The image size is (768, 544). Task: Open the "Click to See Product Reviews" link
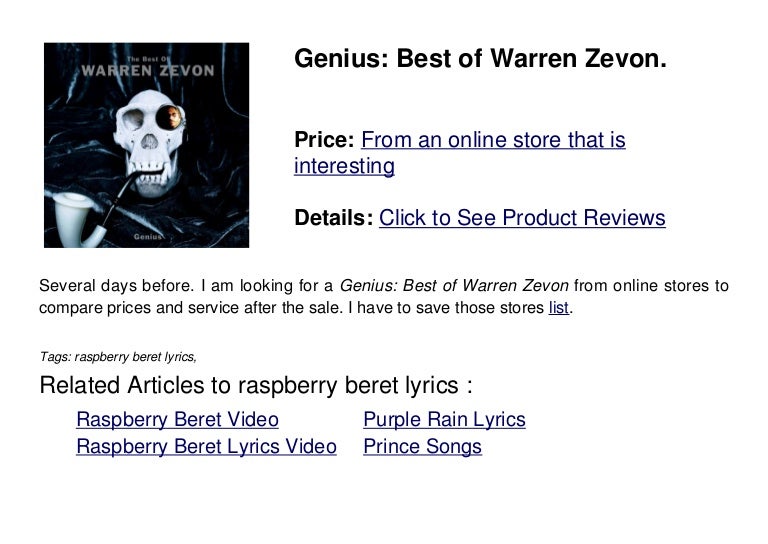pyautogui.click(x=522, y=218)
